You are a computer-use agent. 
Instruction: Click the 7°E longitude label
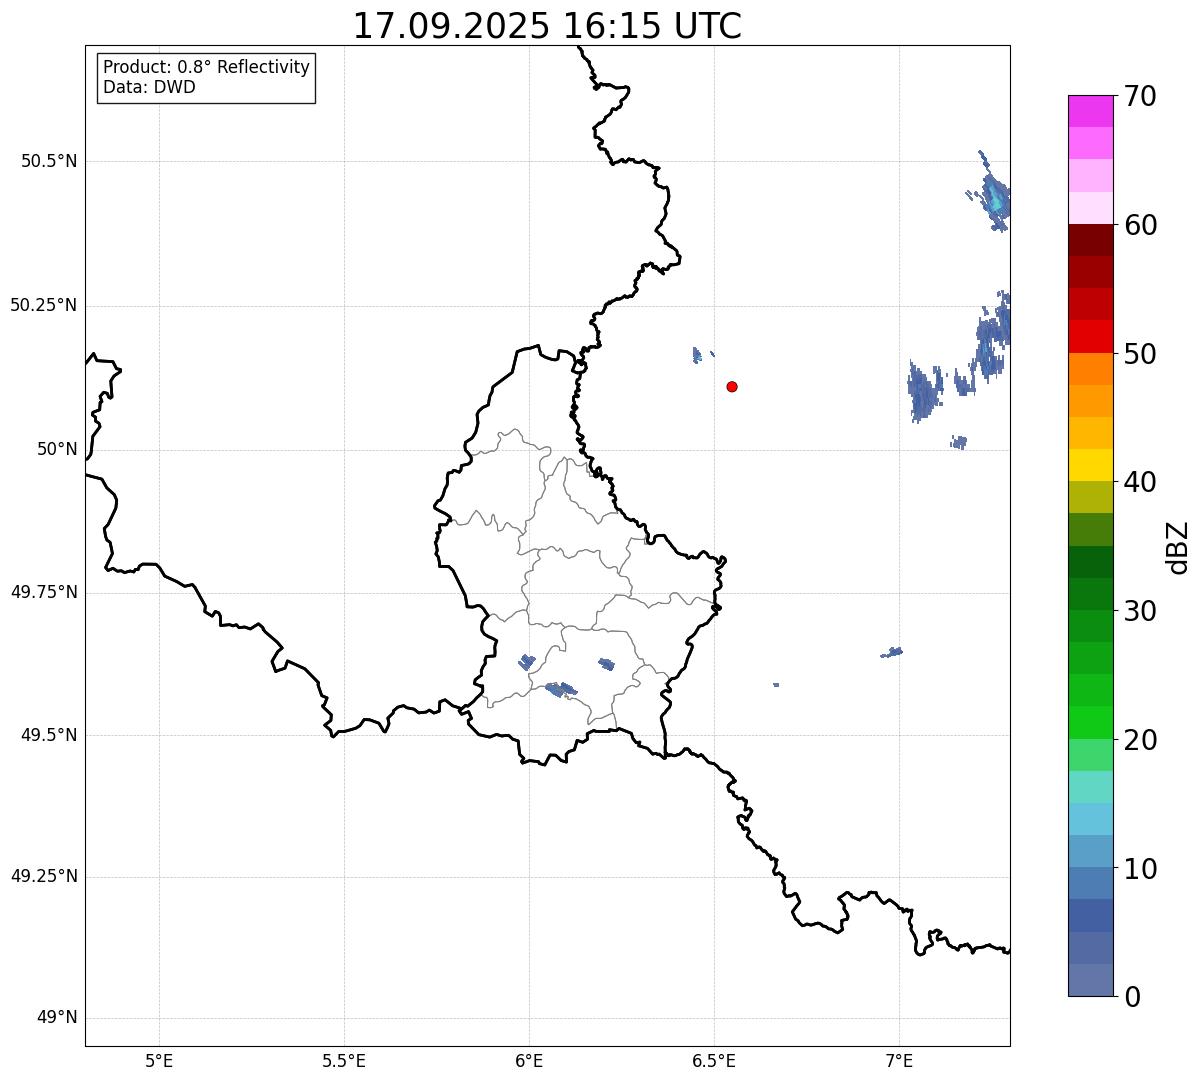pos(899,1060)
